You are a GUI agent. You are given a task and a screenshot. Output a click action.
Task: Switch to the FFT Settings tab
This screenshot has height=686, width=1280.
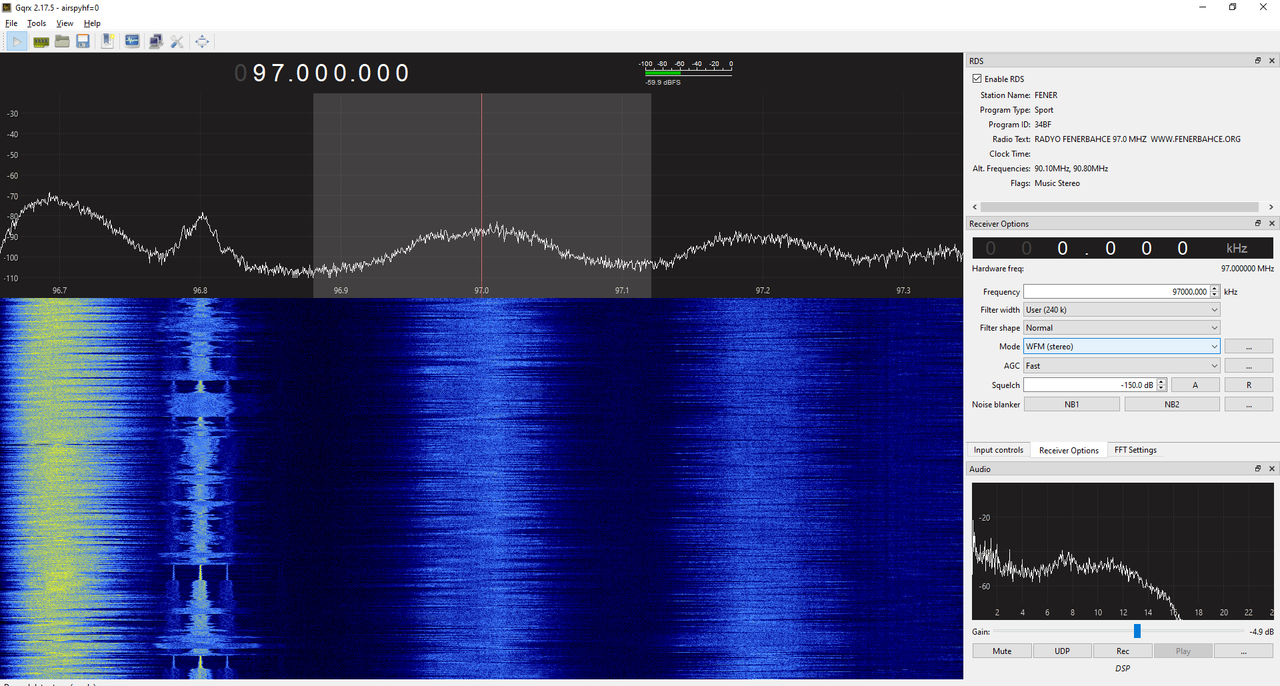click(x=1135, y=450)
